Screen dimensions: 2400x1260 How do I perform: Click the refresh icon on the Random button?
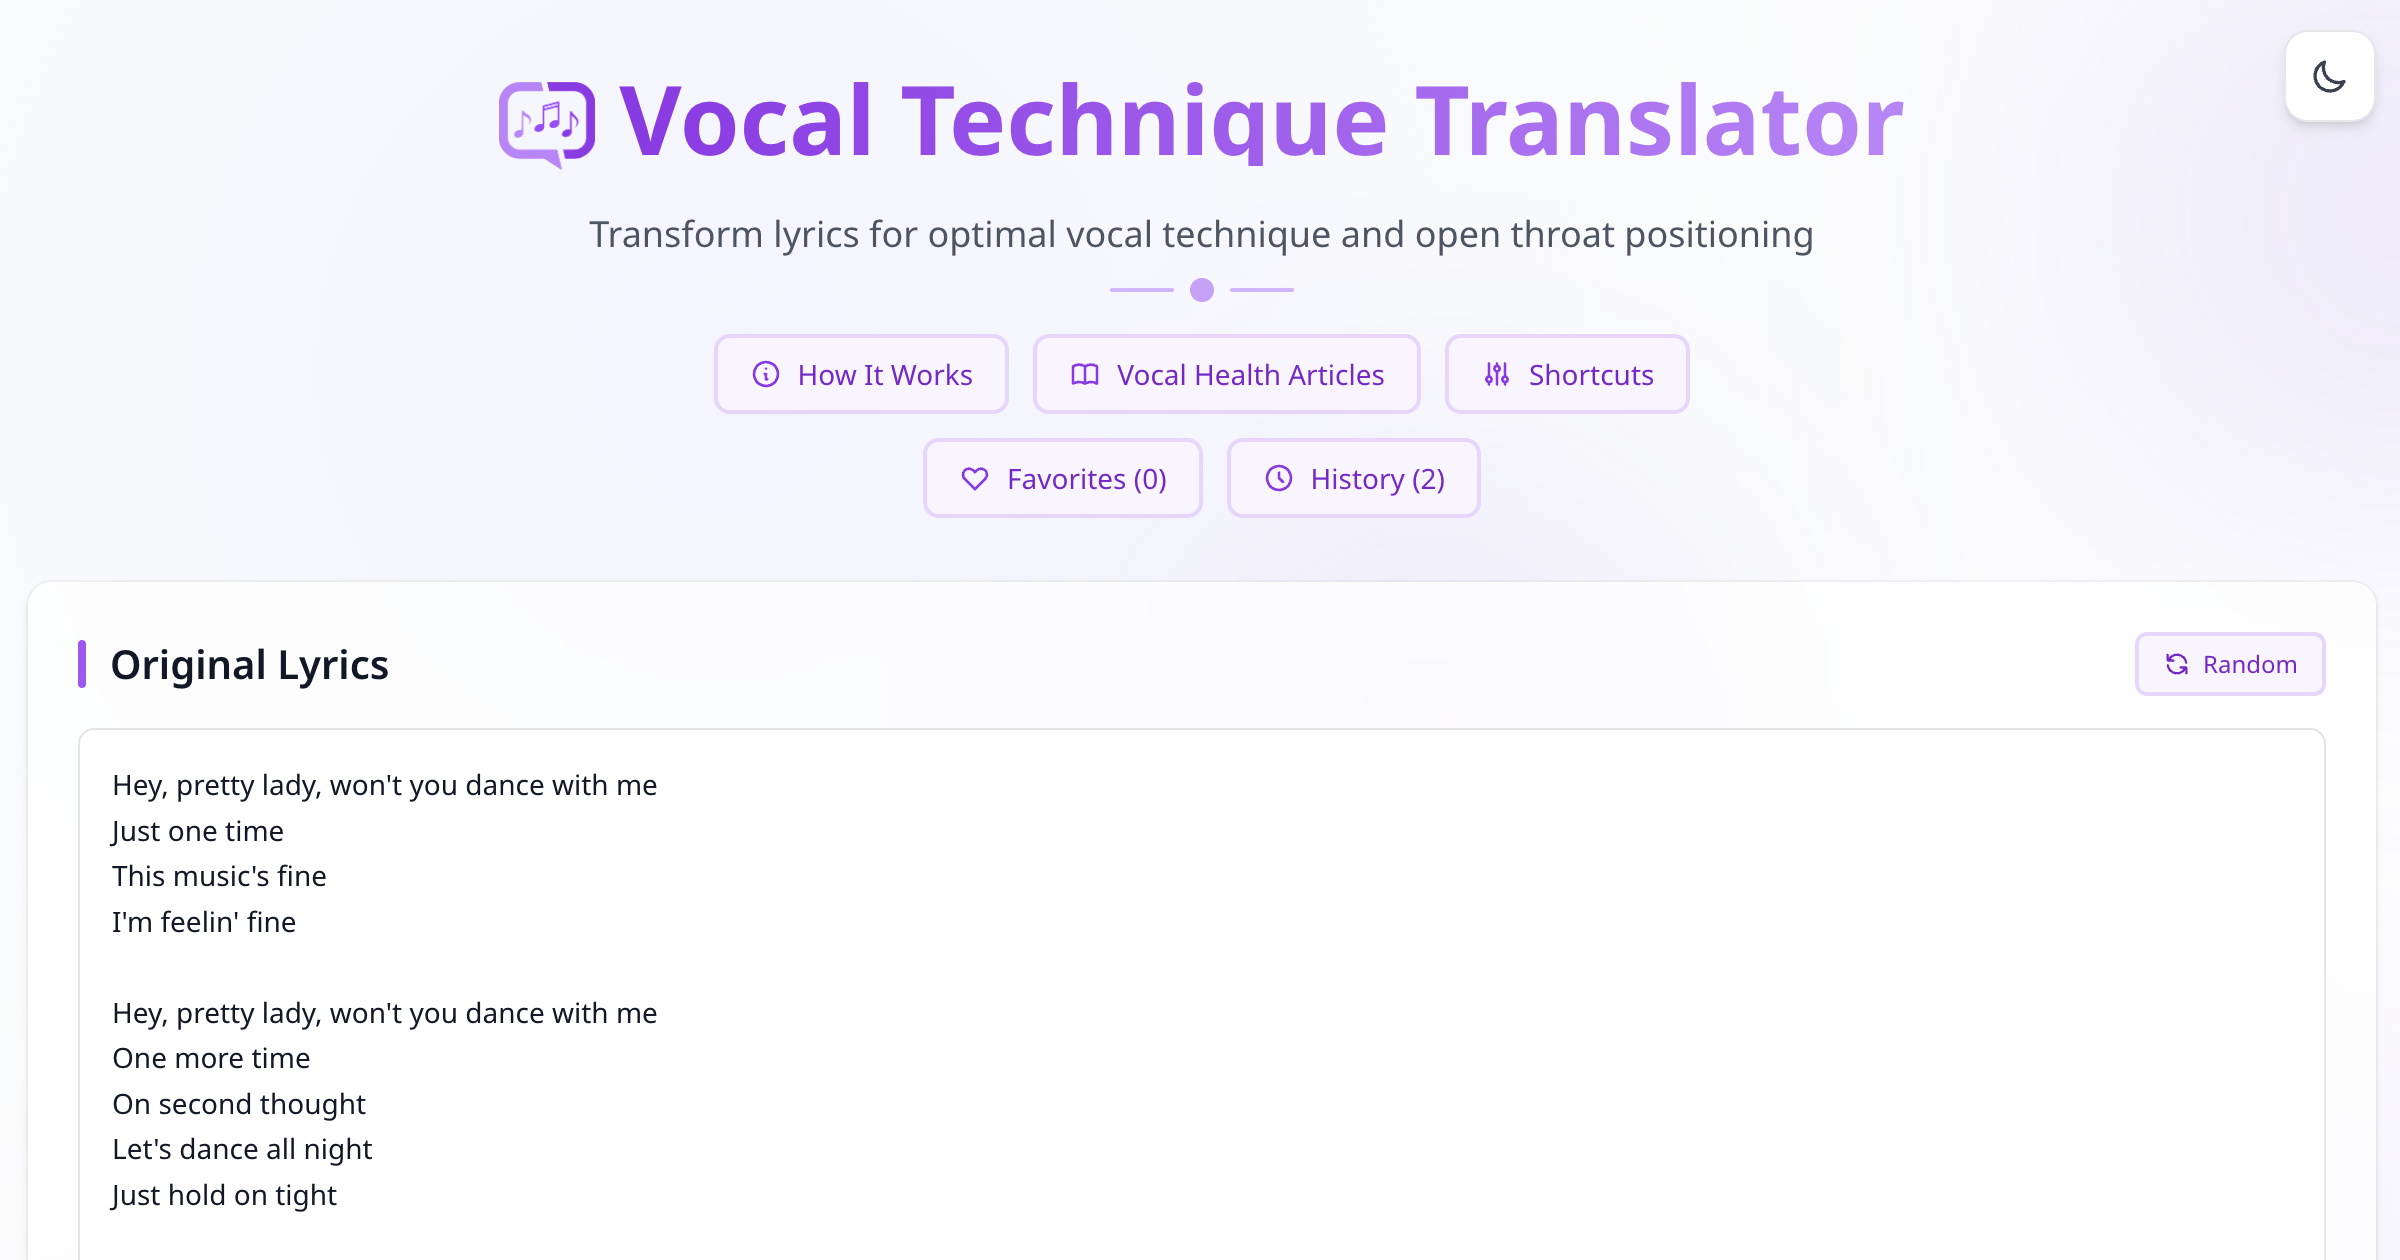pyautogui.click(x=2178, y=664)
